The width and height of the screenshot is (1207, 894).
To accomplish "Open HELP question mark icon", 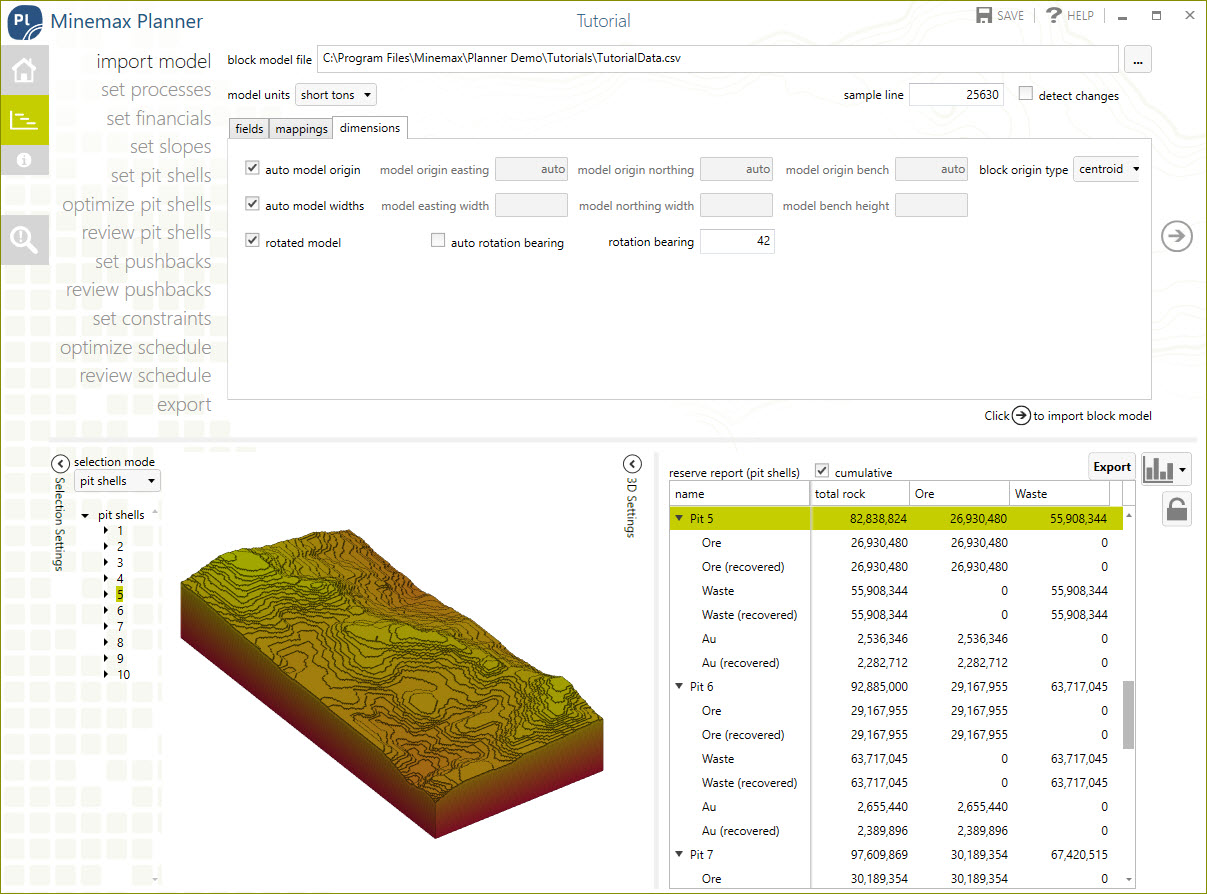I will coord(1053,15).
